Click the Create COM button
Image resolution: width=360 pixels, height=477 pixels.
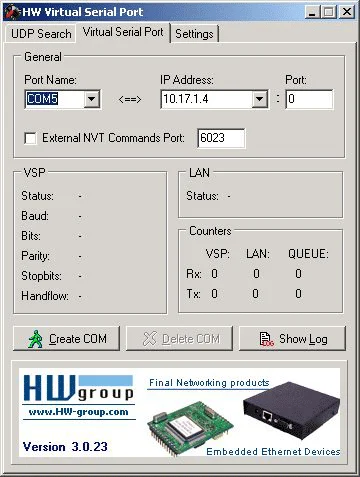click(x=66, y=339)
